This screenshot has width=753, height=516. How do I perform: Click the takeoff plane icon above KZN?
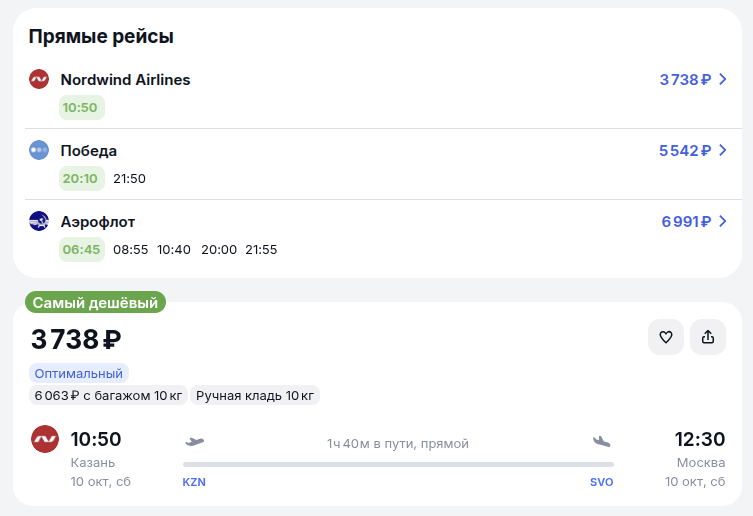coord(194,442)
